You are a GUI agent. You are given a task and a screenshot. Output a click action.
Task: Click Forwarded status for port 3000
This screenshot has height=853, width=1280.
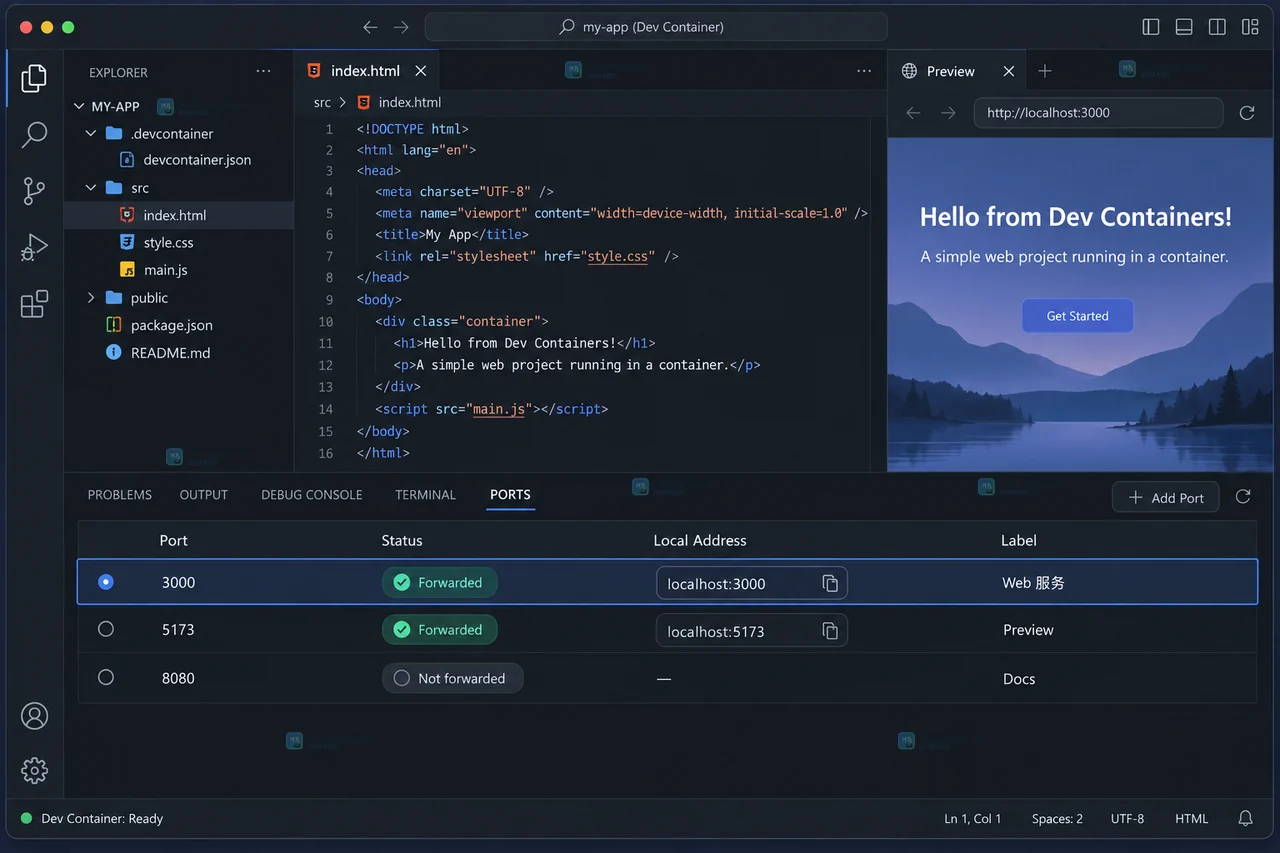(x=440, y=583)
